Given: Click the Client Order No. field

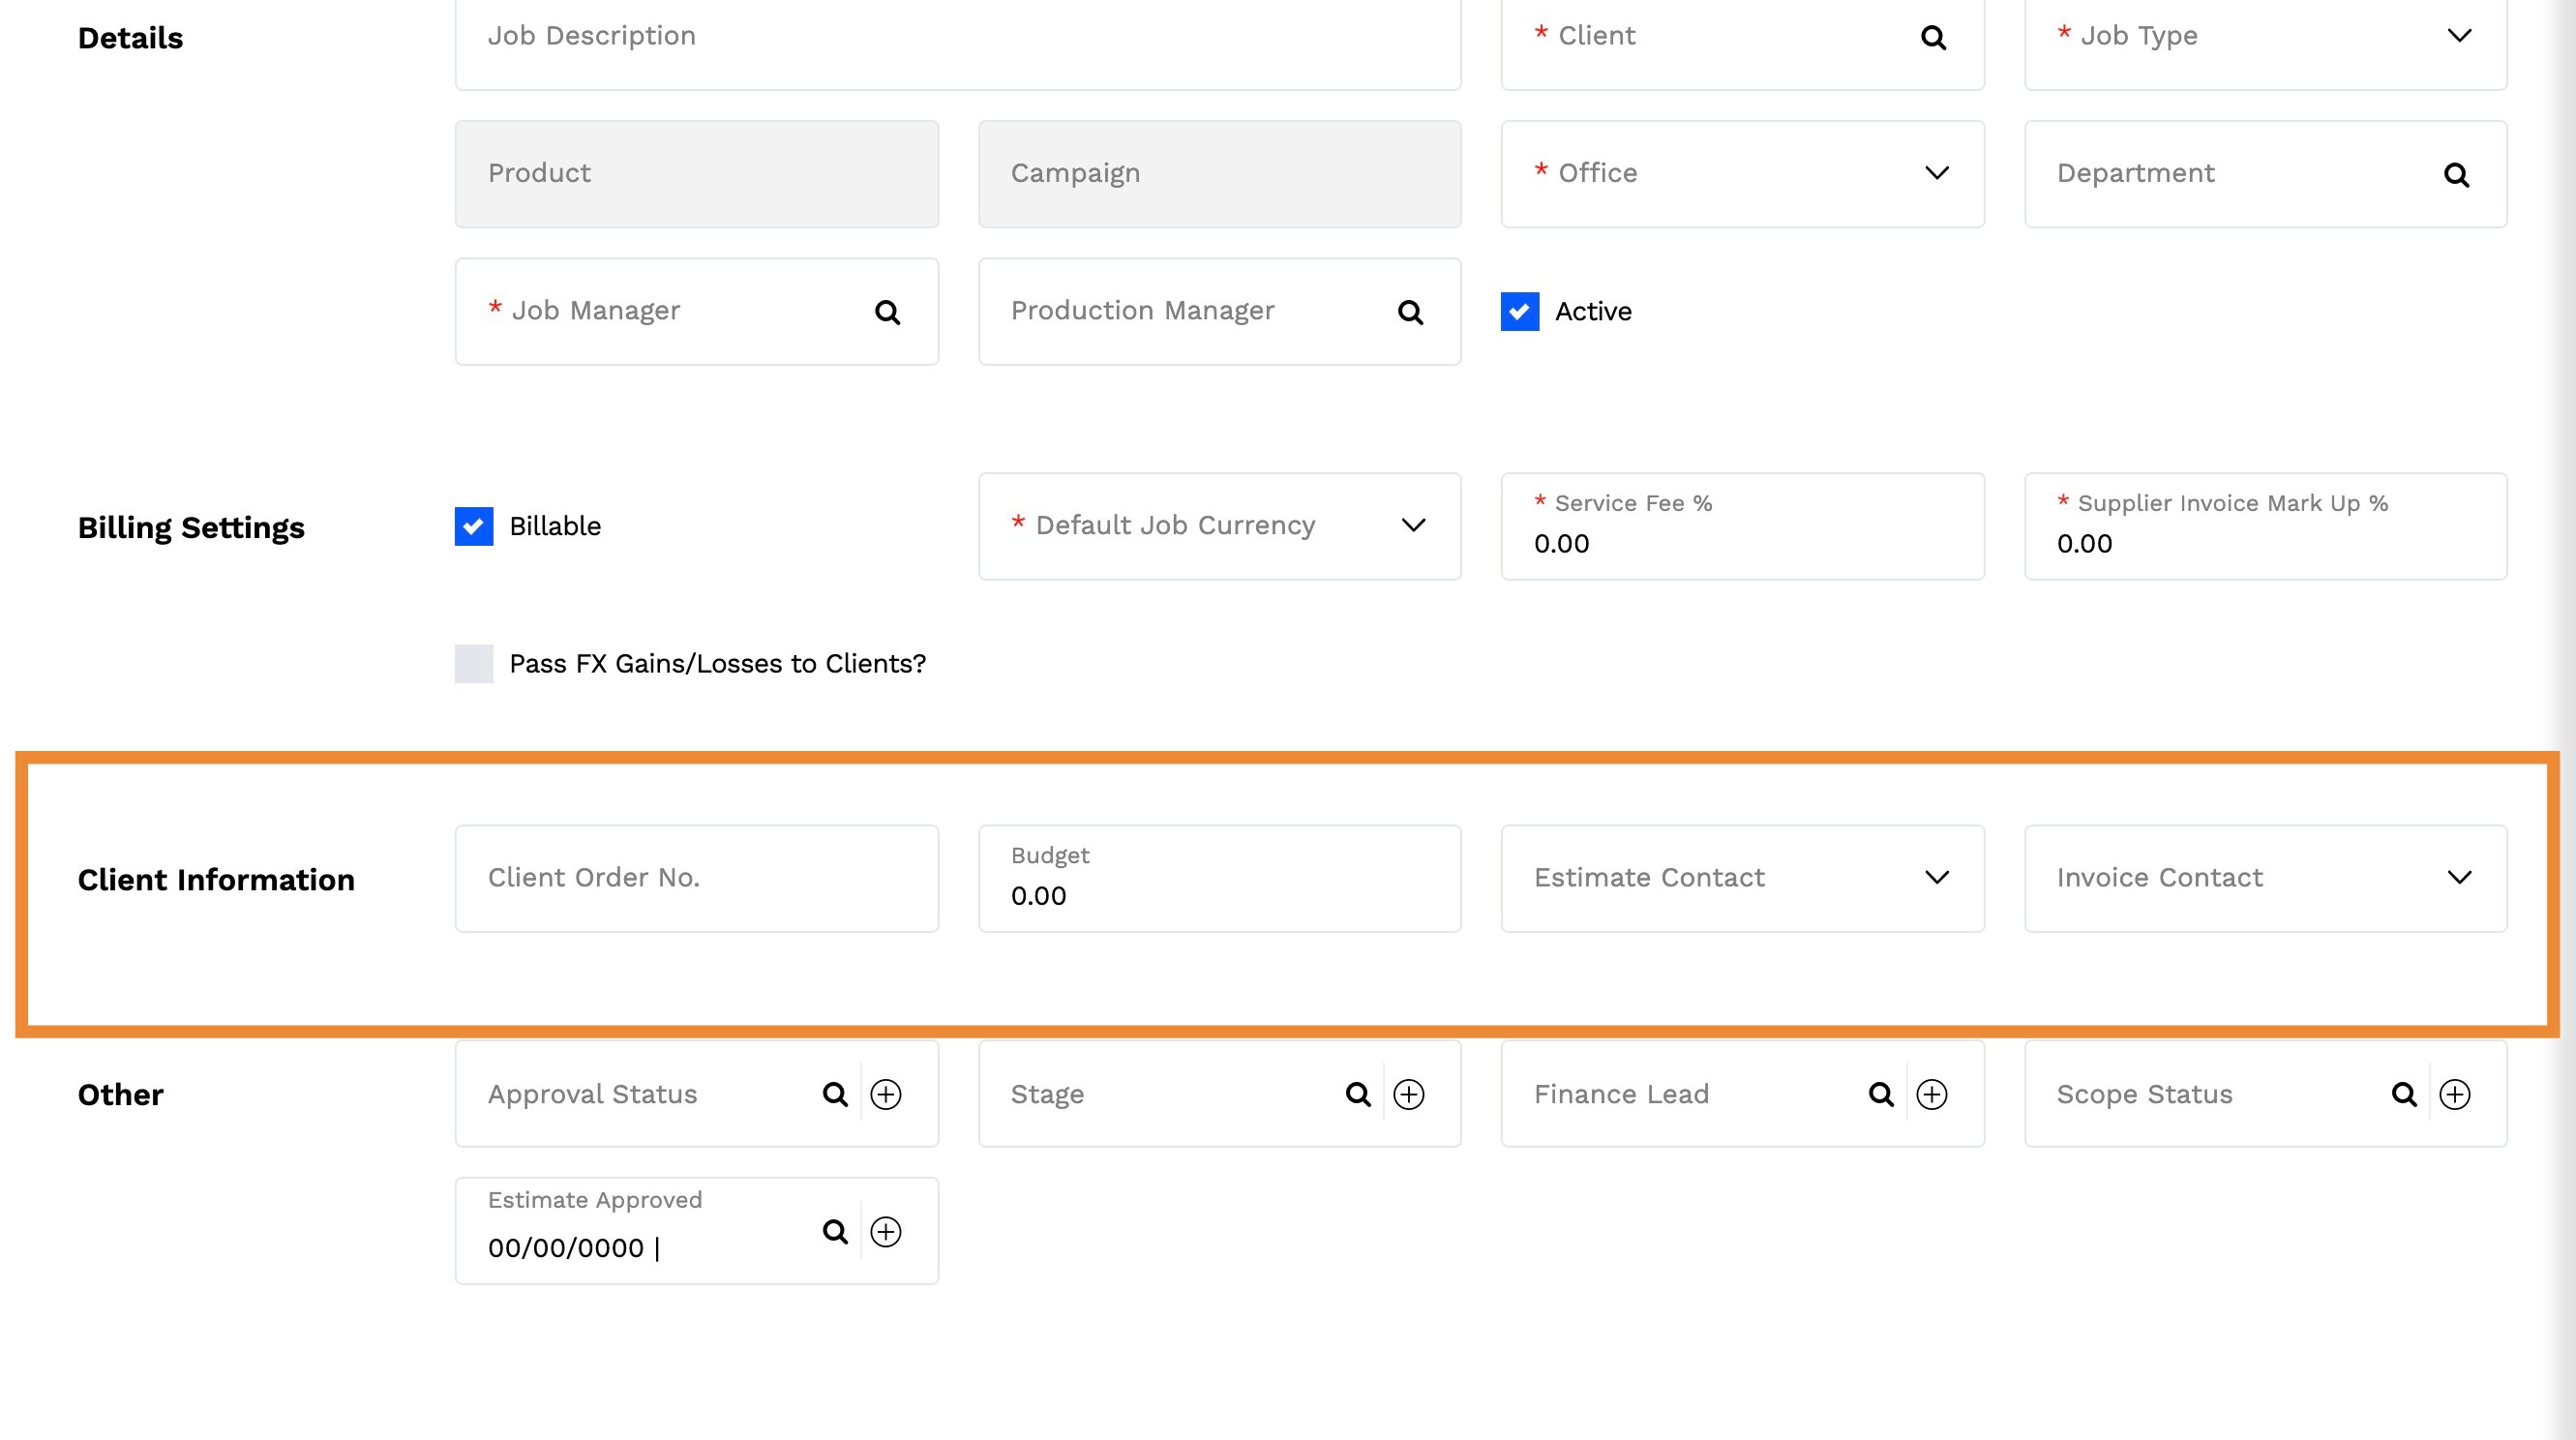Looking at the screenshot, I should pyautogui.click(x=696, y=878).
